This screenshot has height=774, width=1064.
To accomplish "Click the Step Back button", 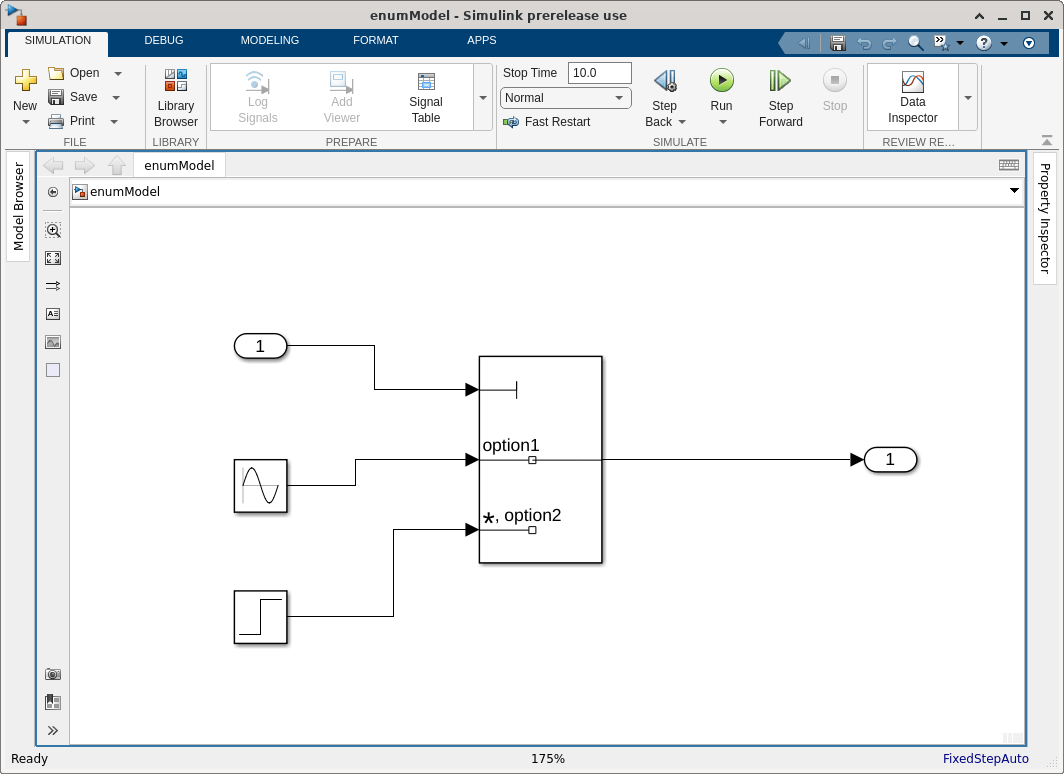I will [x=665, y=81].
